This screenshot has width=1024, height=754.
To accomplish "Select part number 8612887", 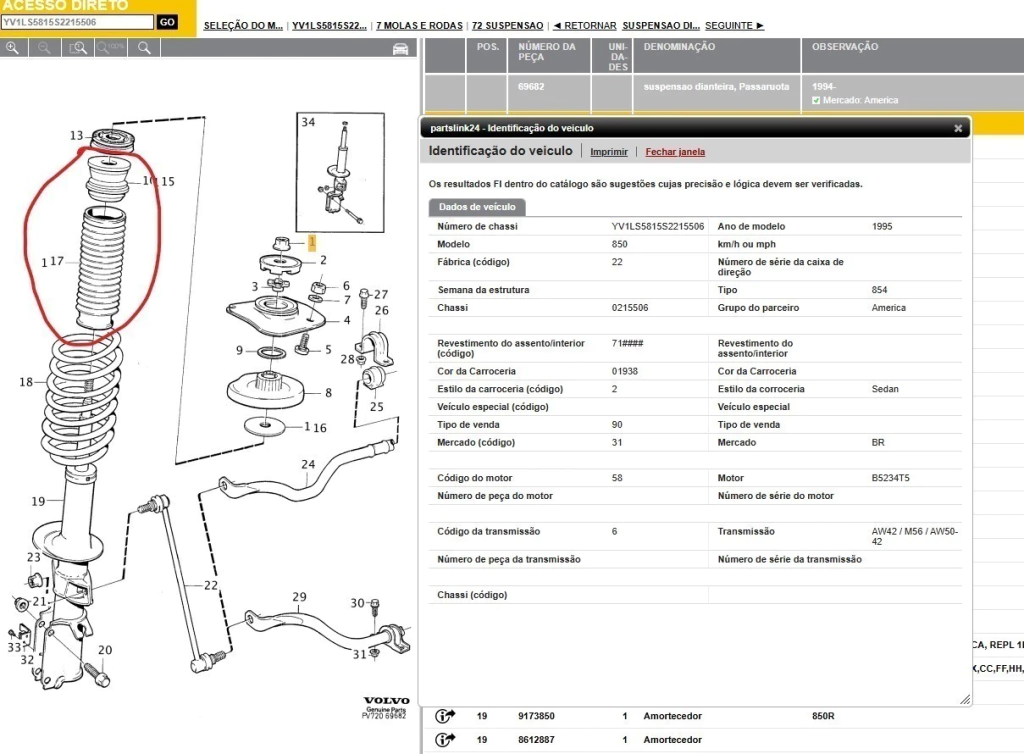I will [x=536, y=740].
